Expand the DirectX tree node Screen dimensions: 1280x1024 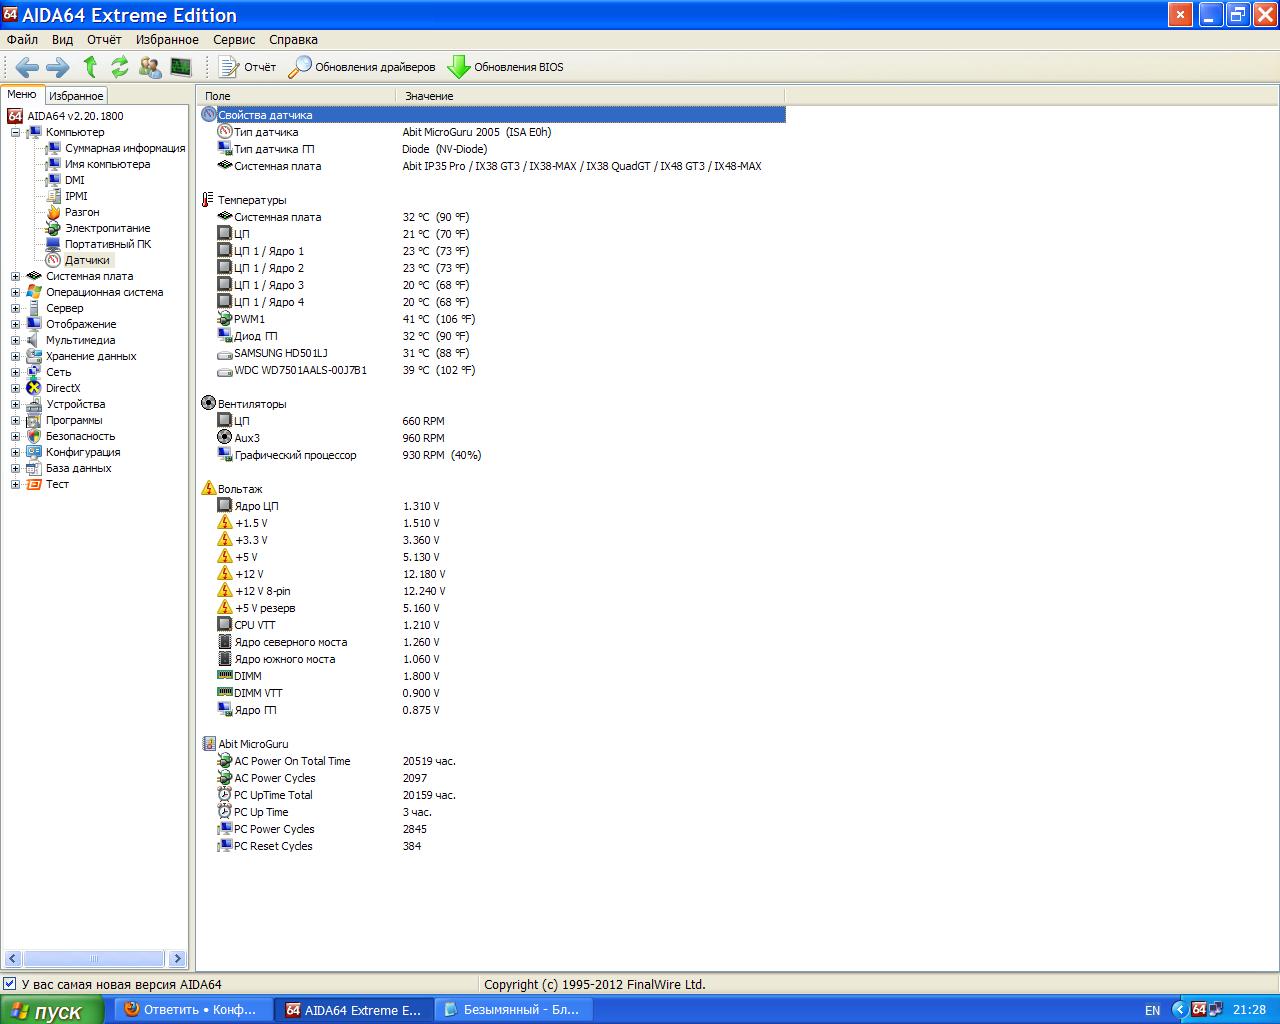pos(15,388)
